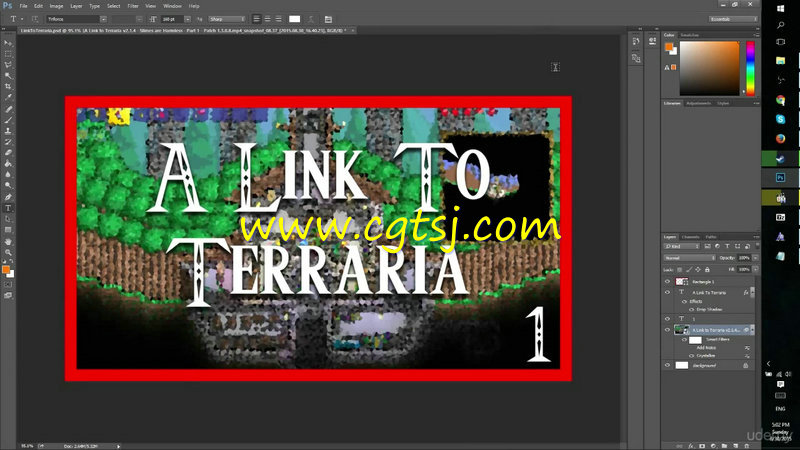
Task: Select the Rectangle shape tool
Action: (x=8, y=230)
